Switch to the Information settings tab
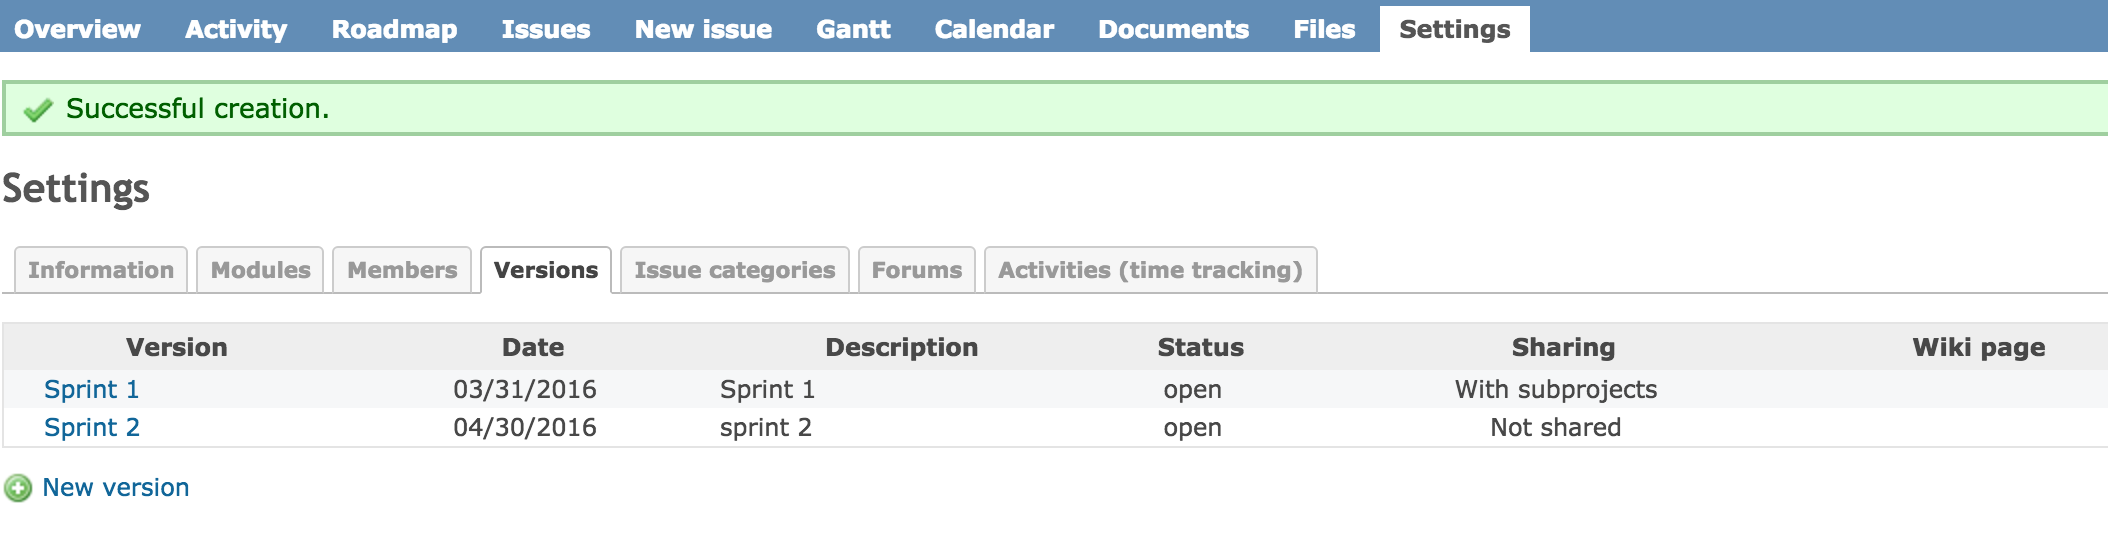Image resolution: width=2108 pixels, height=548 pixels. [x=101, y=270]
